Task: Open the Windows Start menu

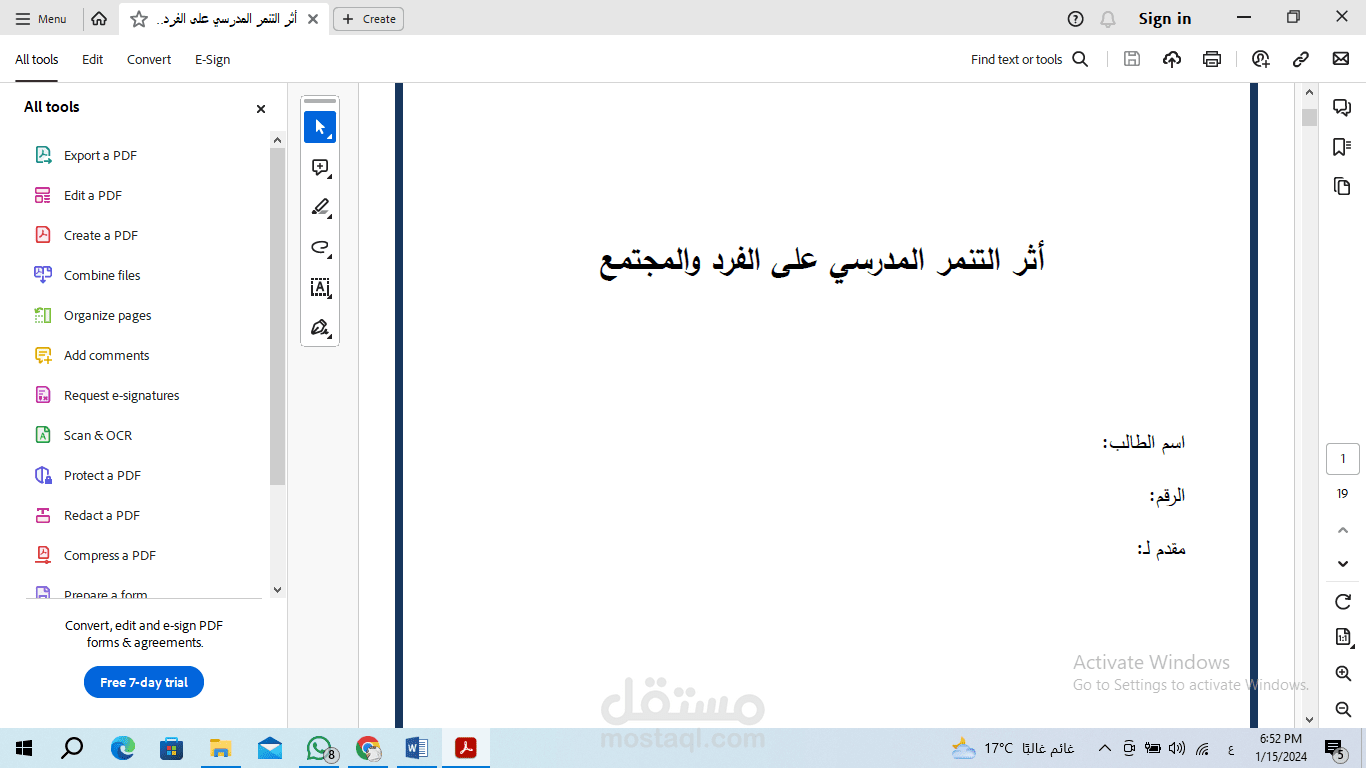Action: pyautogui.click(x=24, y=748)
